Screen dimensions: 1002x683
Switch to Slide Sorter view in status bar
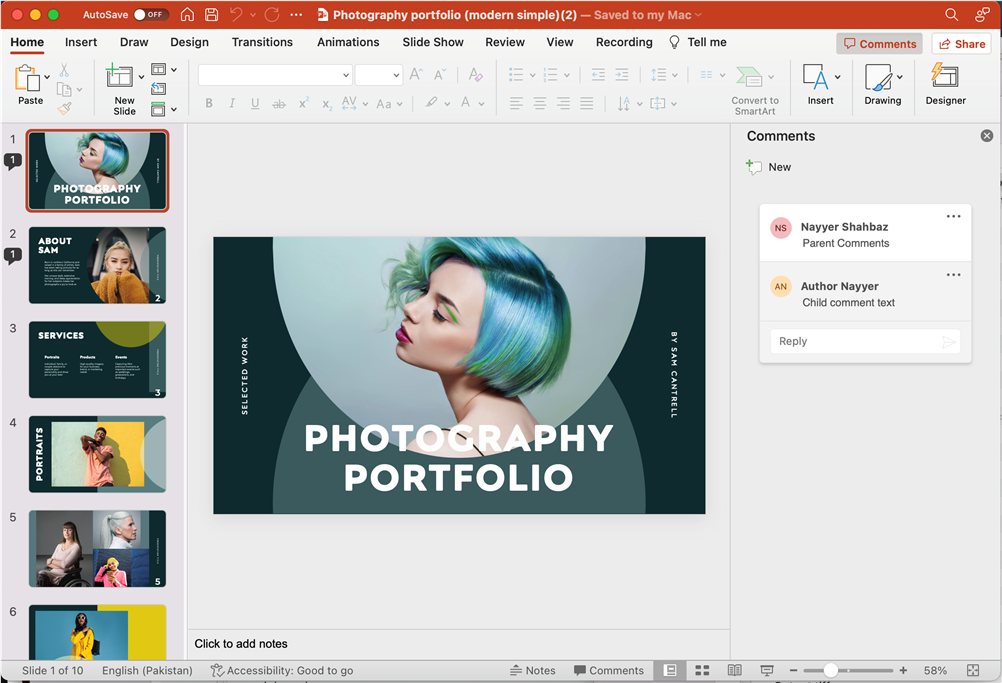(703, 670)
